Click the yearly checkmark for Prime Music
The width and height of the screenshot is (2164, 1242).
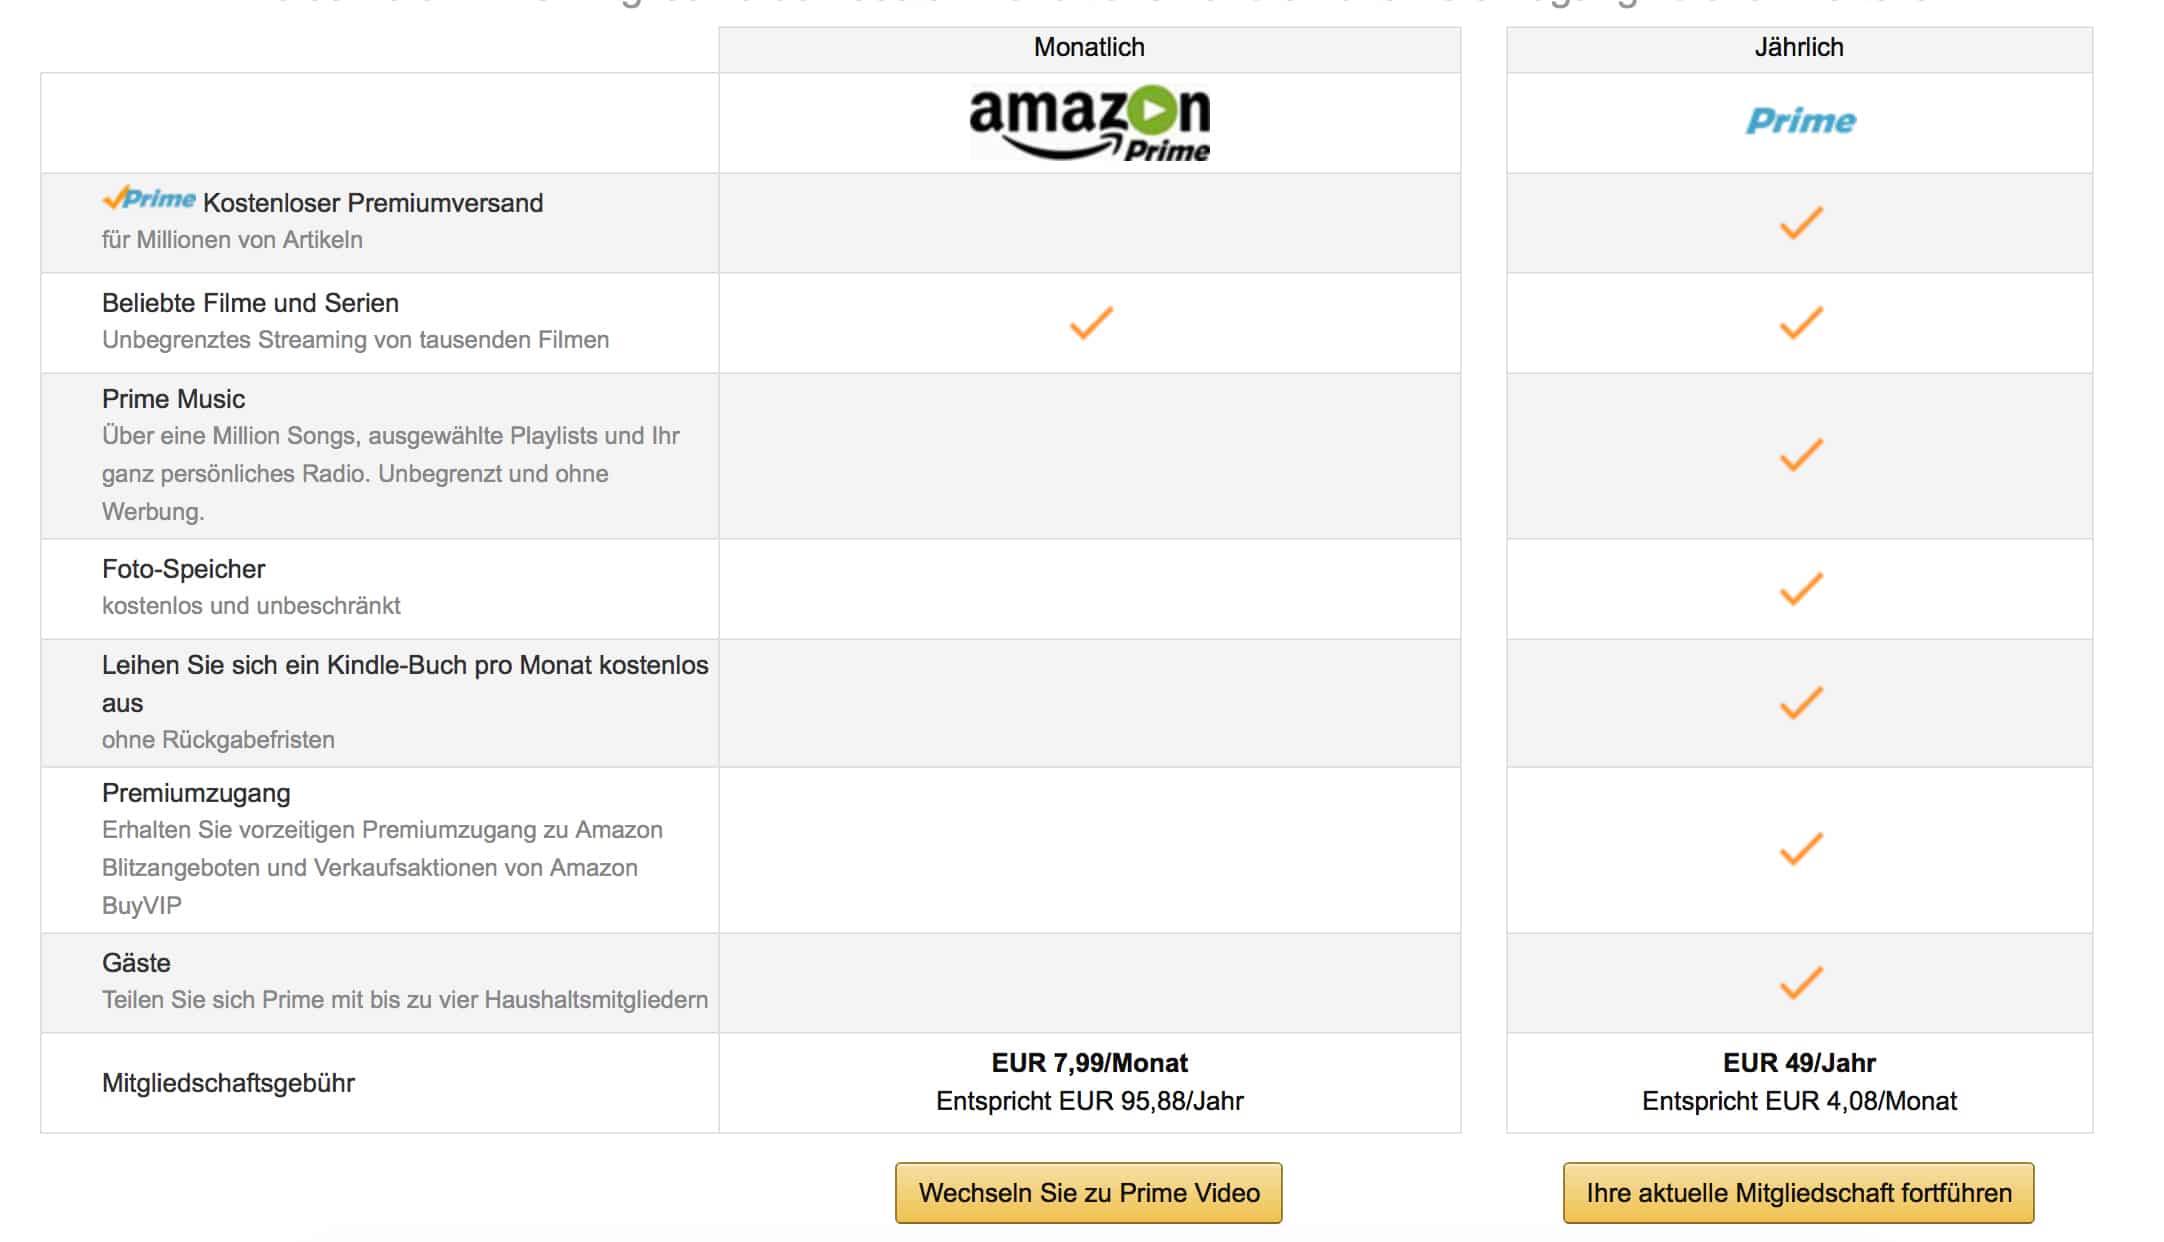(1800, 455)
